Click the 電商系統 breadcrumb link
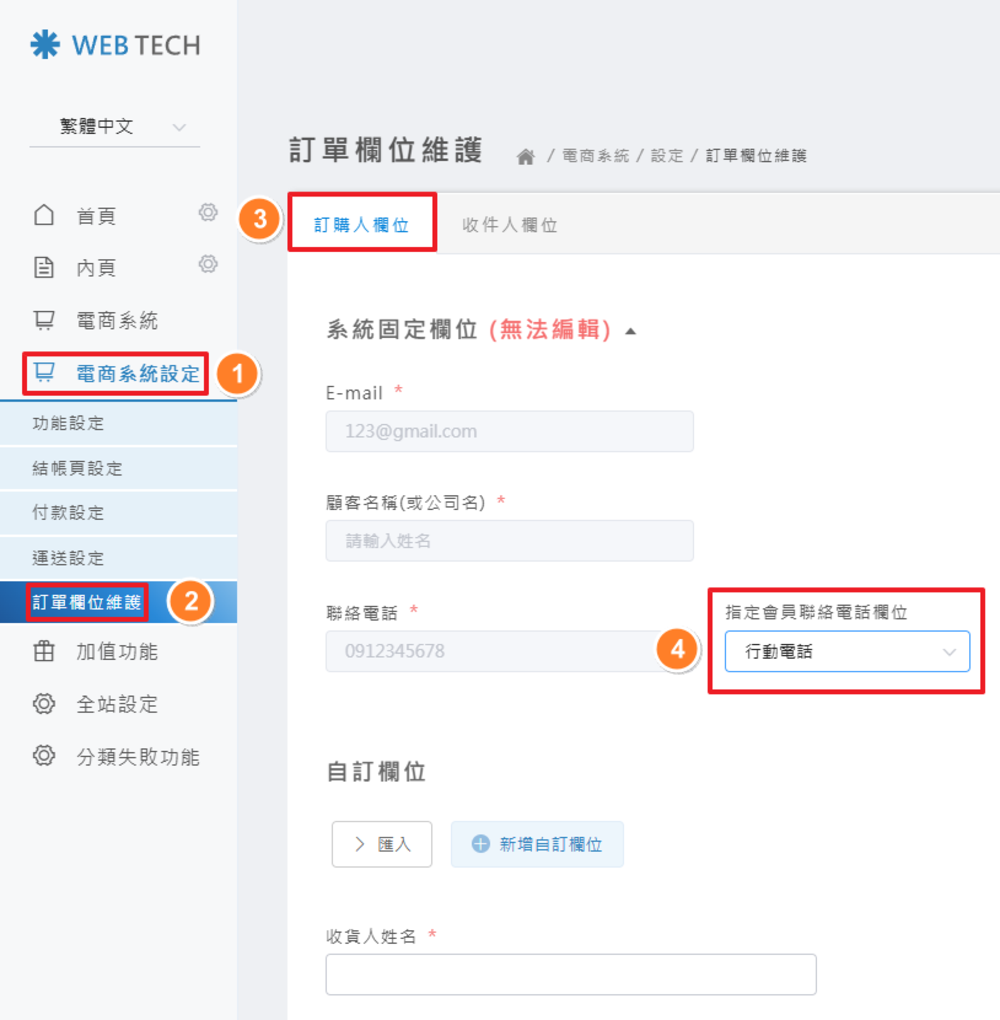Screen dimensions: 1000x1020 pos(596,156)
